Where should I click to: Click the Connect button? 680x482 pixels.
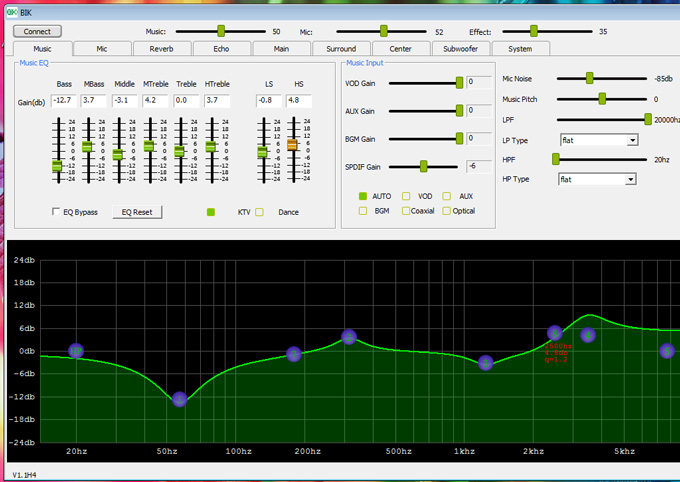(x=37, y=31)
